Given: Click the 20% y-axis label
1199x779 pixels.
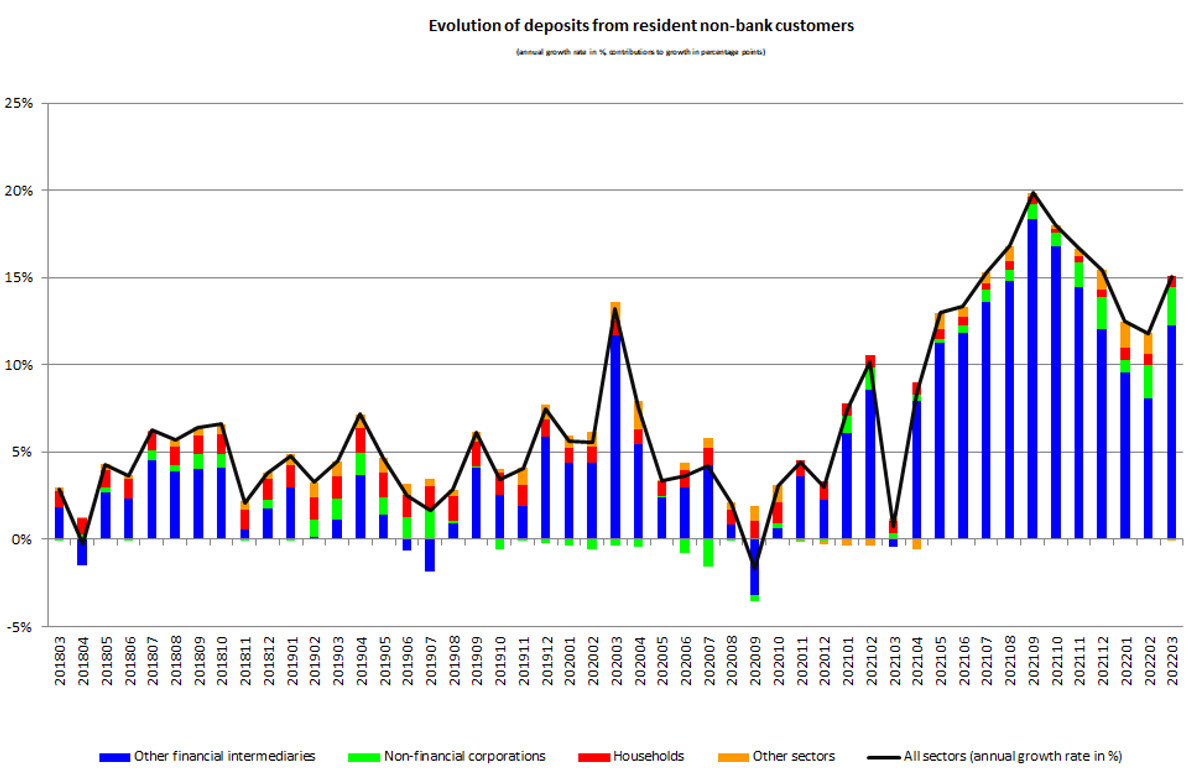Looking at the screenshot, I should [x=19, y=190].
